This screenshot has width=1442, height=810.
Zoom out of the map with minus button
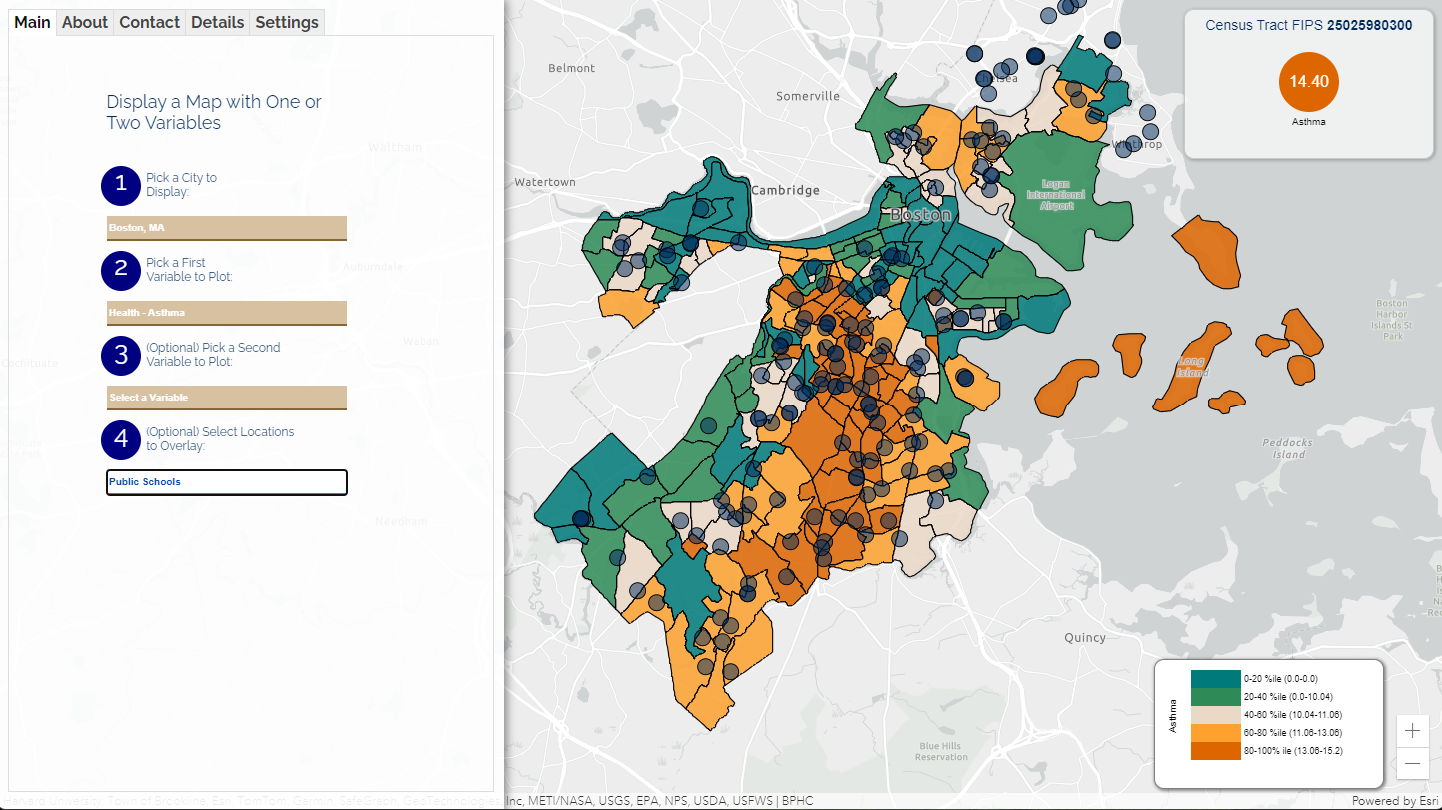[1412, 764]
